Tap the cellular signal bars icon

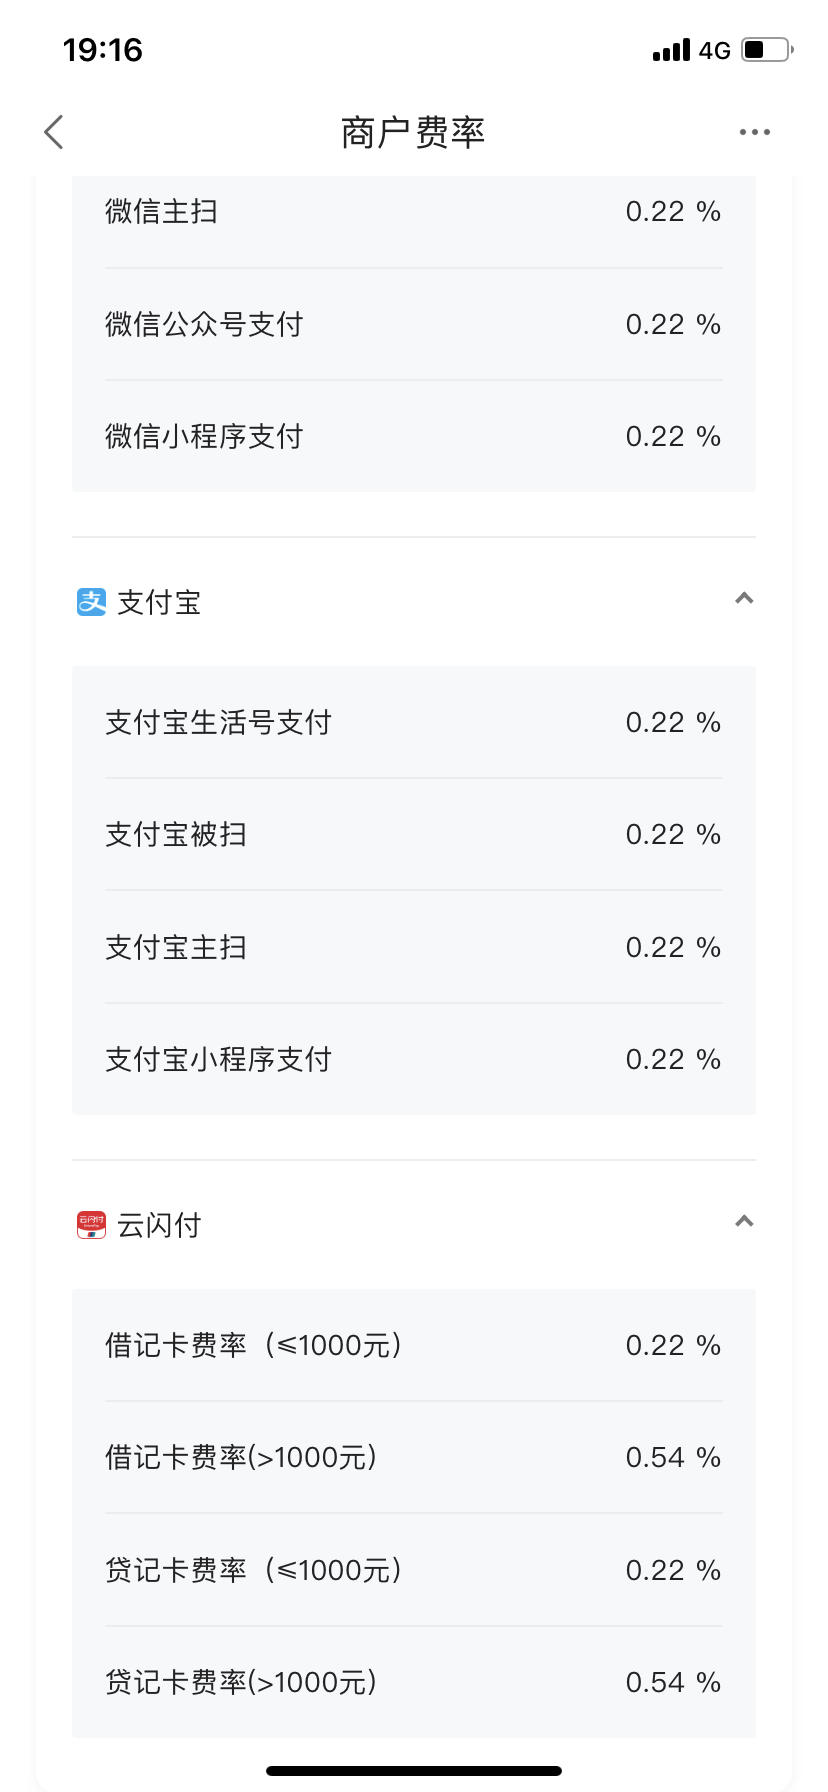click(x=671, y=50)
